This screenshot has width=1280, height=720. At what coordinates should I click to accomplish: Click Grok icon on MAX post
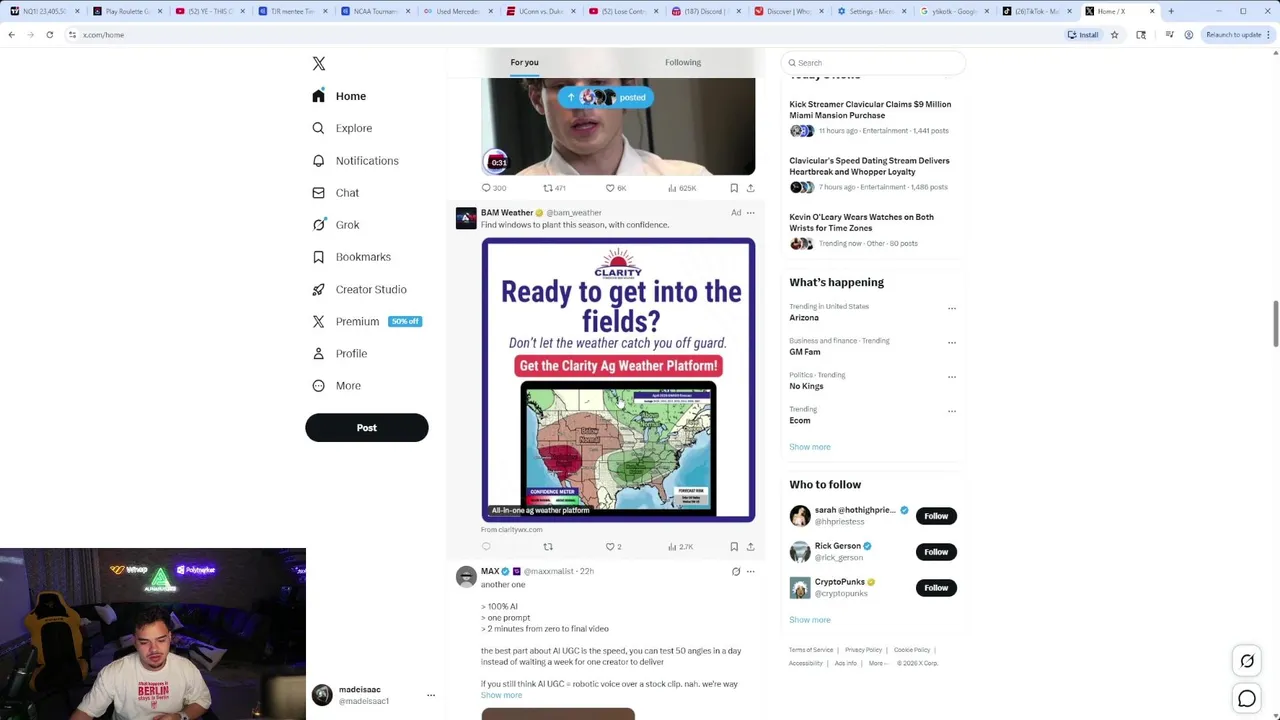coord(736,572)
